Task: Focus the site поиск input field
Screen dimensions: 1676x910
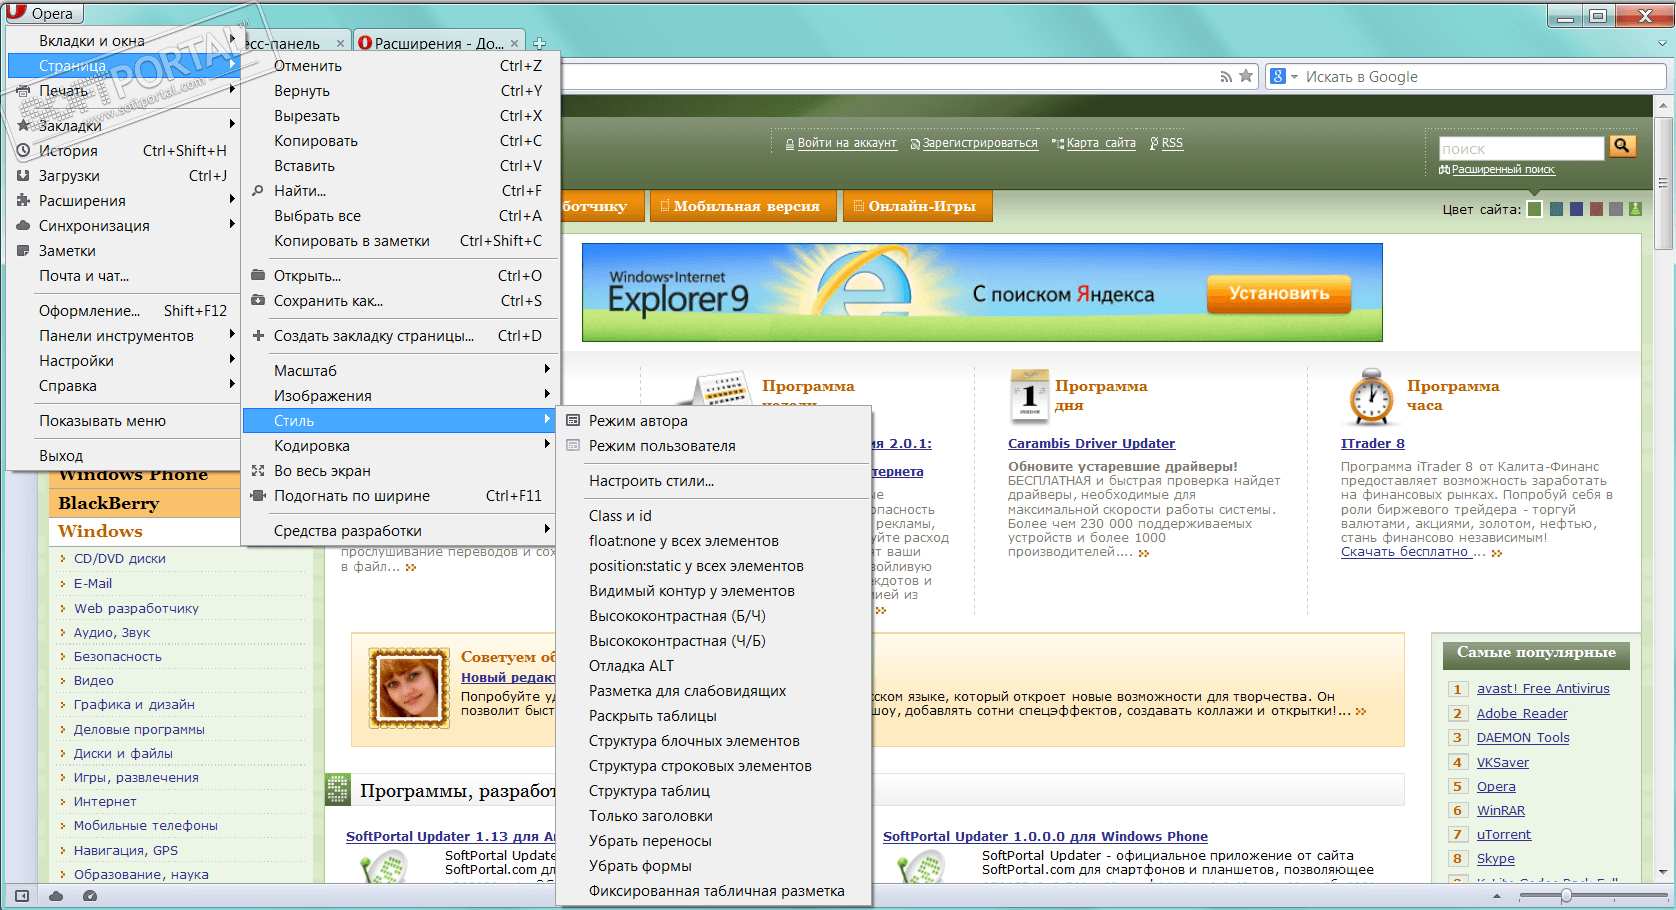Action: 1521,148
